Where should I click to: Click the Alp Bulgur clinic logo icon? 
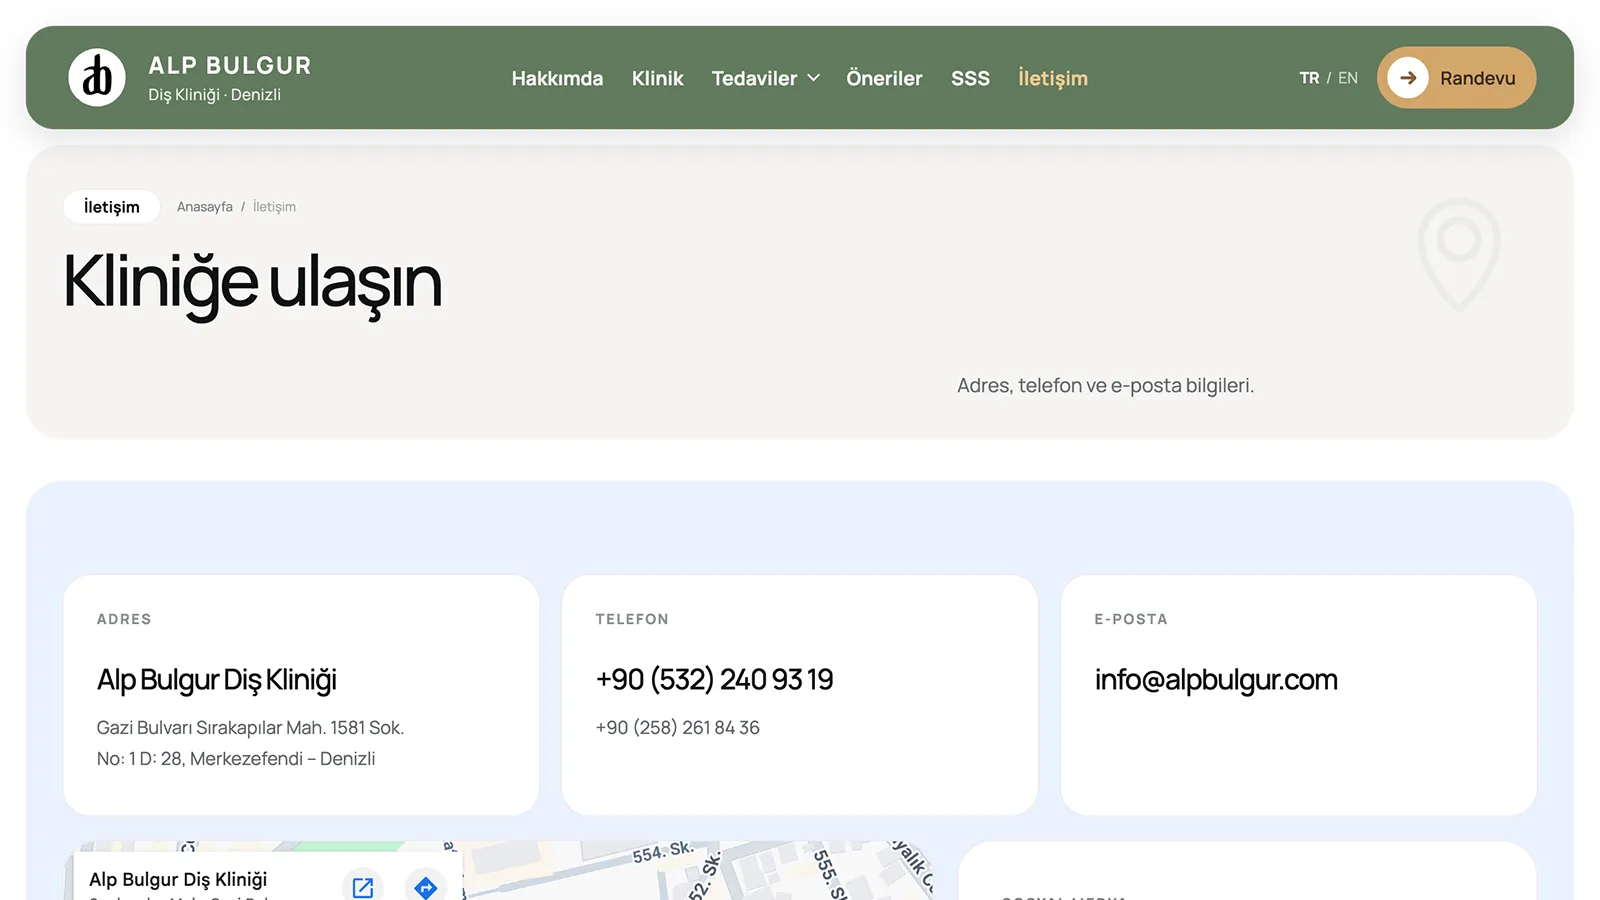(97, 77)
